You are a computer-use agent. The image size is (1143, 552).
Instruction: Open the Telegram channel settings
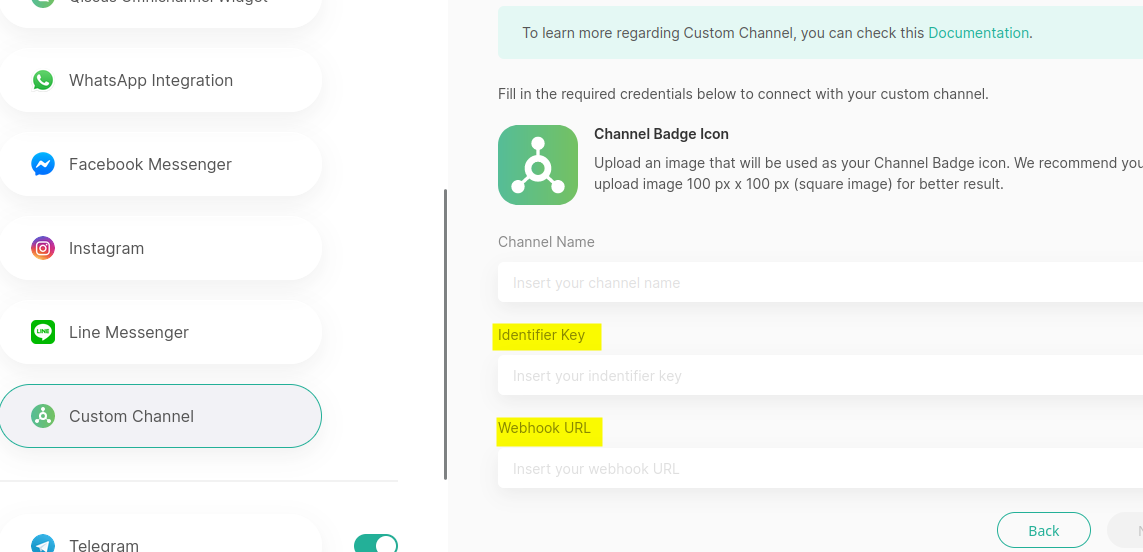click(x=104, y=544)
